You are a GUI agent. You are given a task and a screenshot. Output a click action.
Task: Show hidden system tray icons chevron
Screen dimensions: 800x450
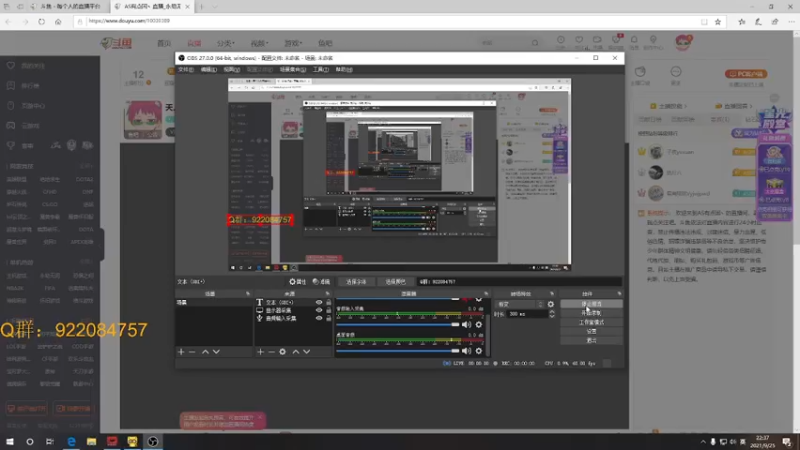coord(703,442)
